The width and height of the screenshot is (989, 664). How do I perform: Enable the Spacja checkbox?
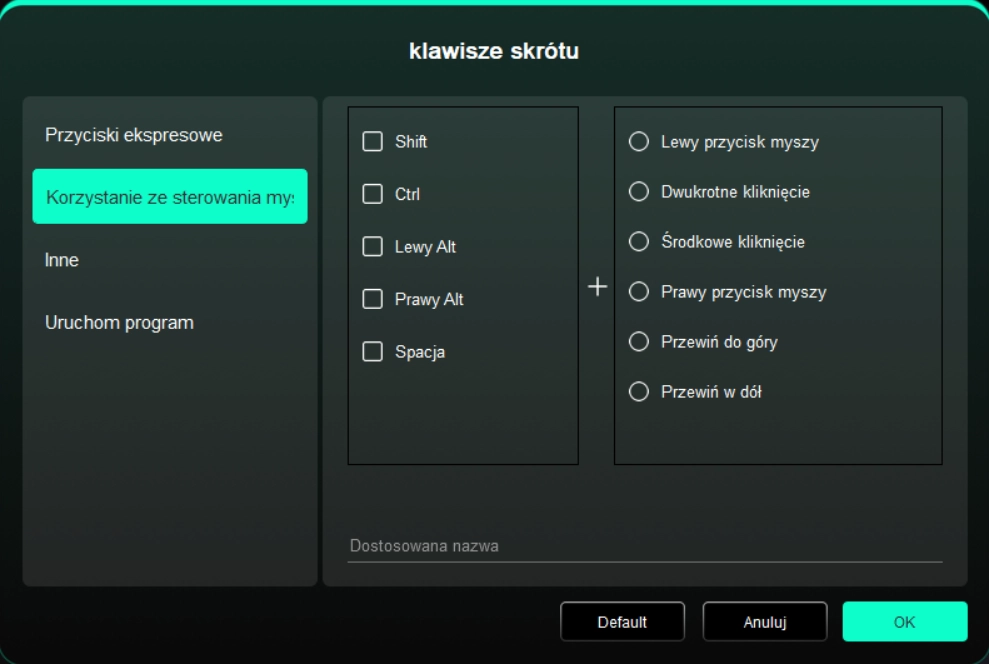[373, 352]
